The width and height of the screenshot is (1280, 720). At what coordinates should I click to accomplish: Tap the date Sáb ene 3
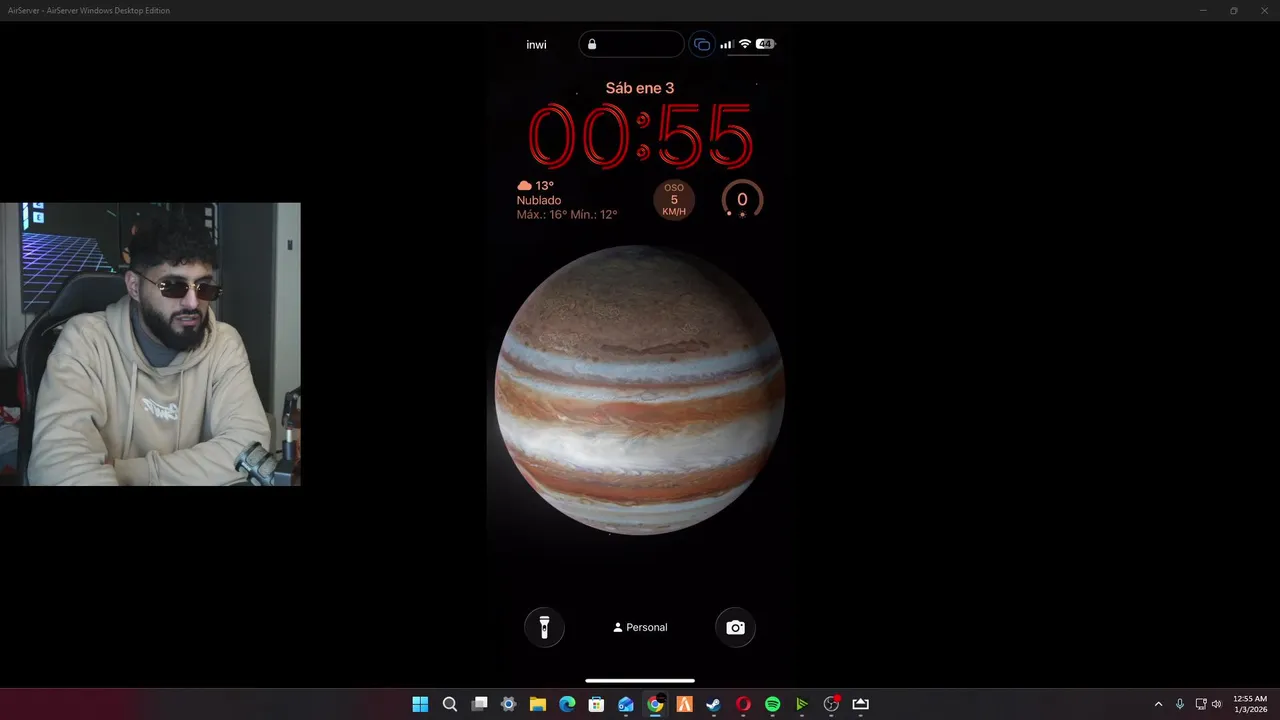pyautogui.click(x=640, y=88)
